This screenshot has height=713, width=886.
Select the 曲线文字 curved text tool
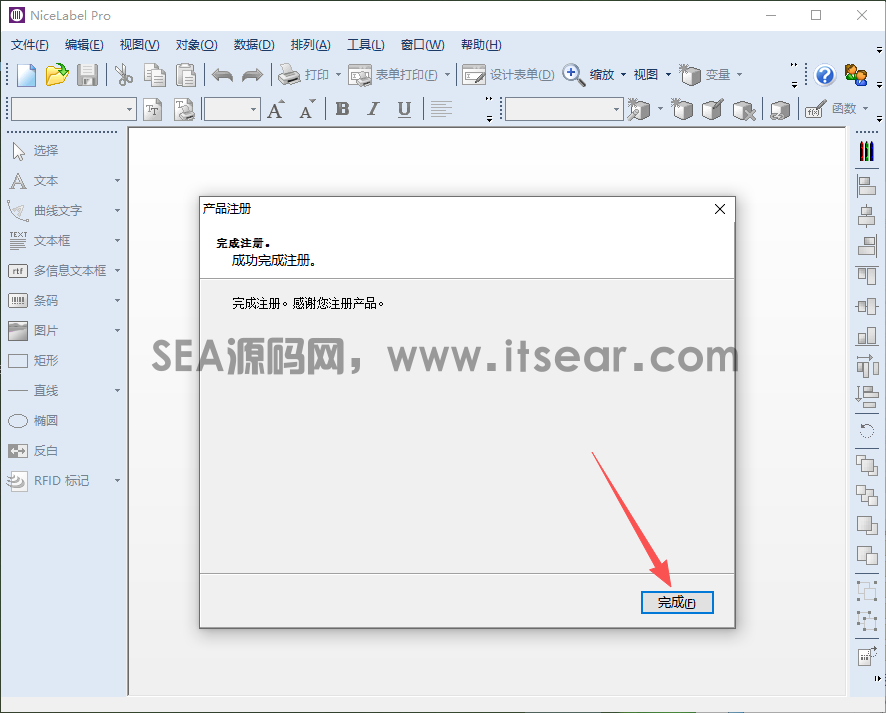pos(46,211)
